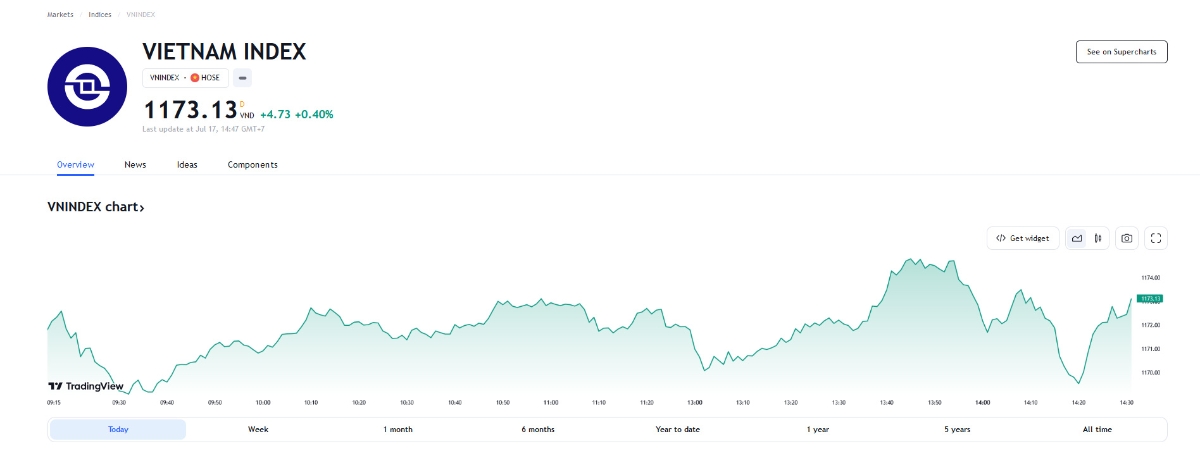The width and height of the screenshot is (1200, 458).
Task: Click the See on Supercharts button
Action: 1121,51
